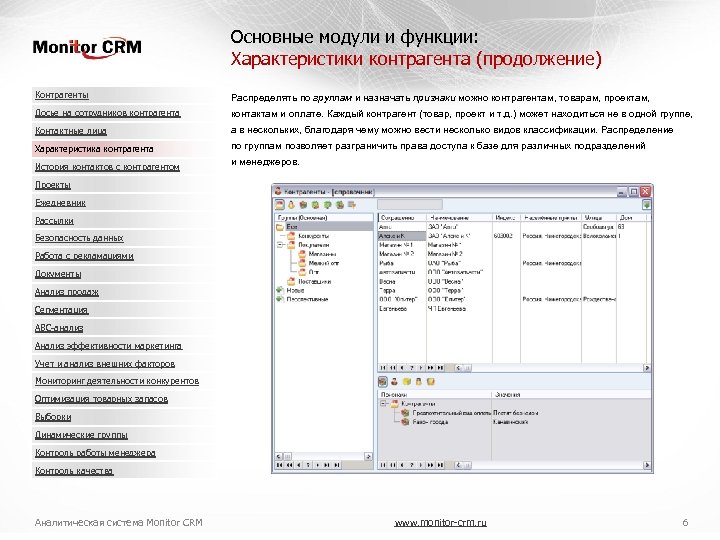Click green arrow button at toolbar right
Screen dimensions: 720x540
coord(647,205)
